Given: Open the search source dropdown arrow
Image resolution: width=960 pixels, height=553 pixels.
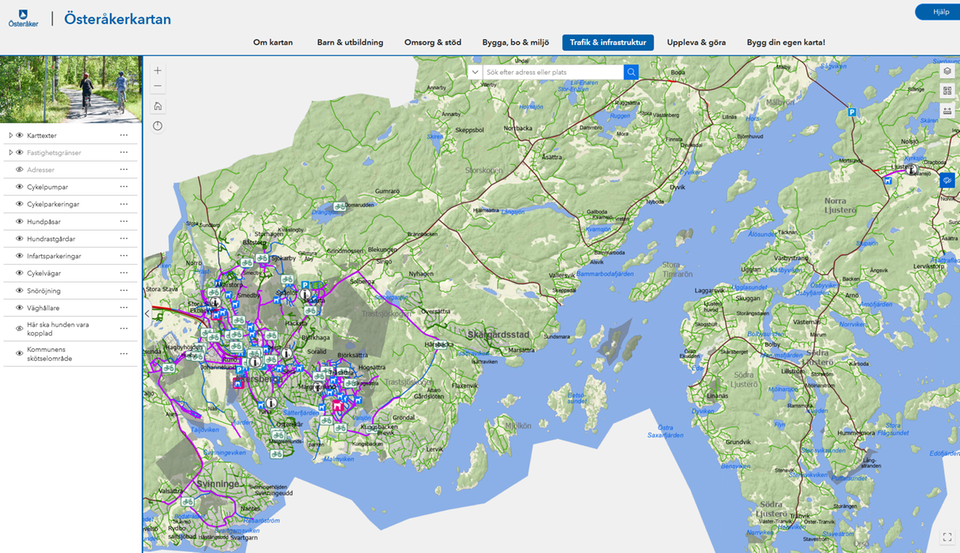Looking at the screenshot, I should tap(475, 72).
